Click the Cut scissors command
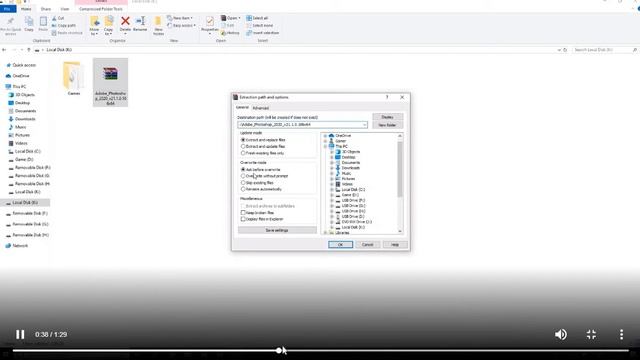The width and height of the screenshot is (640, 360). pyautogui.click(x=58, y=18)
